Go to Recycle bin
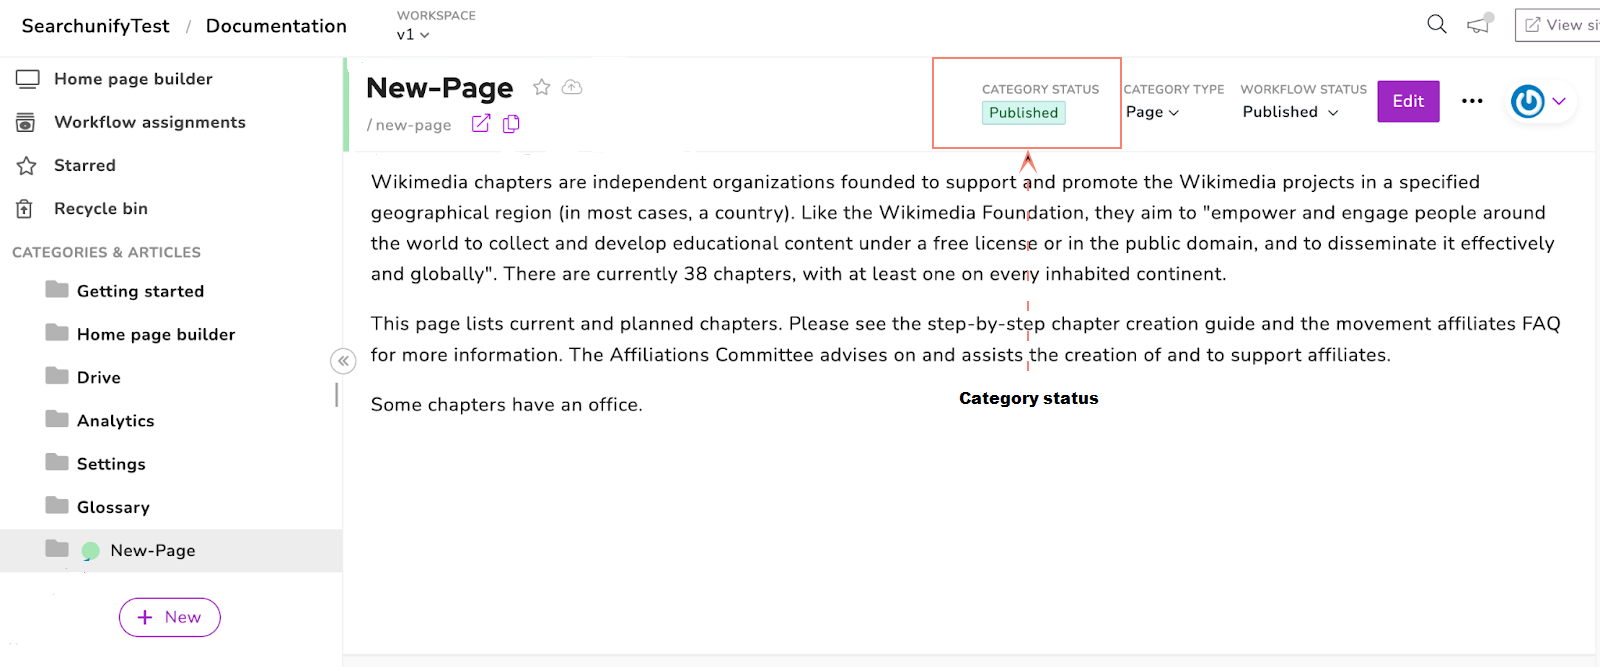Viewport: 1600px width, 667px height. 100,208
